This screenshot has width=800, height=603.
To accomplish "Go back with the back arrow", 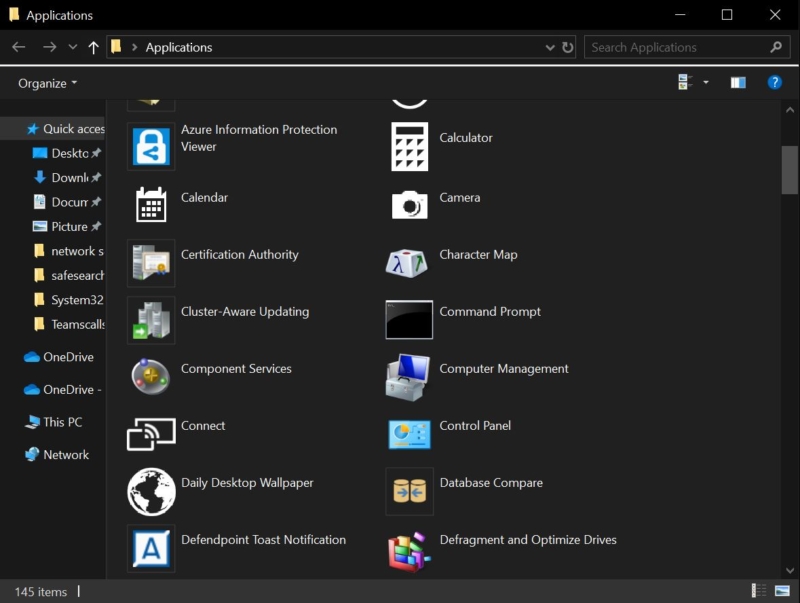I will [x=19, y=47].
